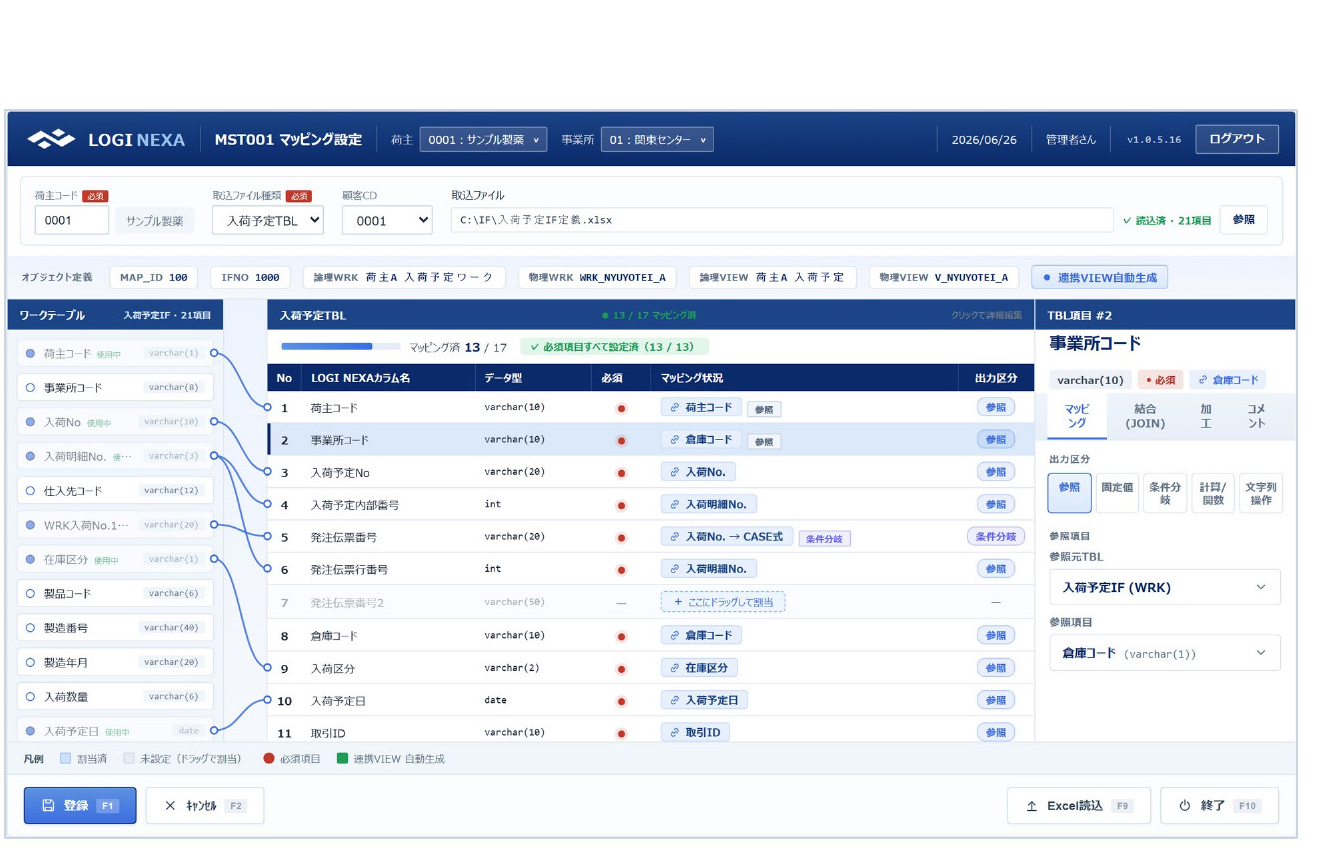Click the link icon in the 取引ID mapping chip
Viewport: 1326px width, 856px height.
(x=675, y=733)
